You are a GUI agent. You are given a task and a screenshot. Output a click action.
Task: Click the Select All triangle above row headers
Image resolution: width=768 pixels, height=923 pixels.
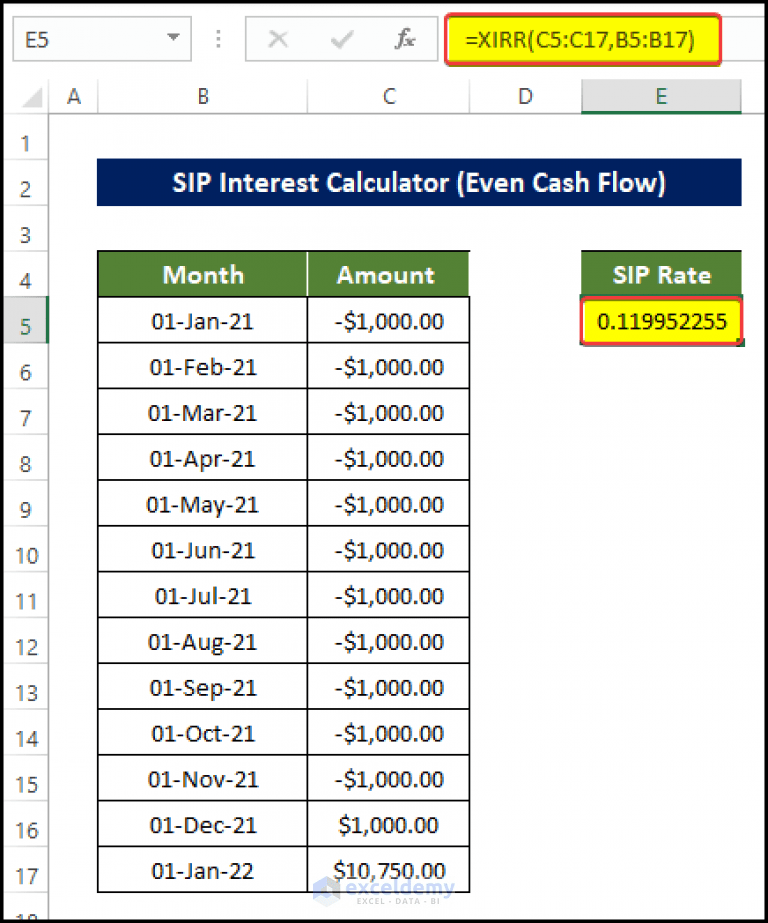pos(28,97)
